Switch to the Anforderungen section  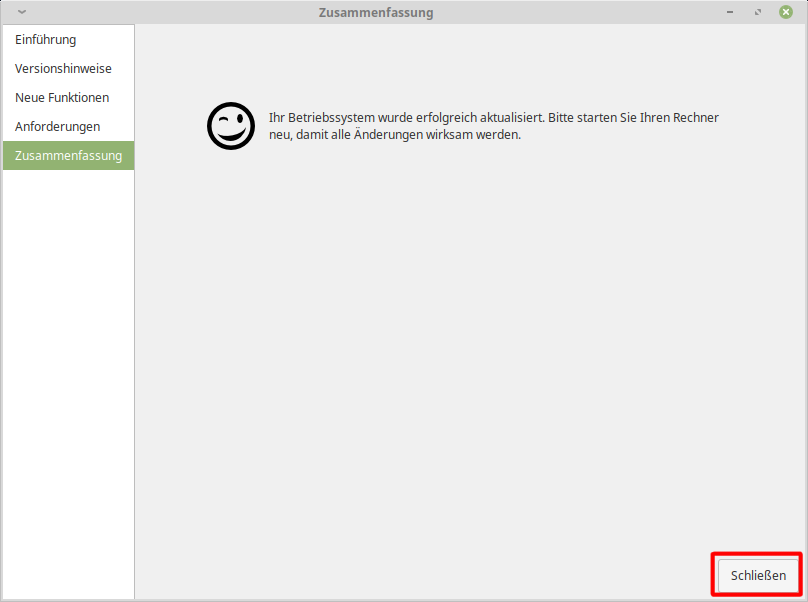click(x=57, y=127)
